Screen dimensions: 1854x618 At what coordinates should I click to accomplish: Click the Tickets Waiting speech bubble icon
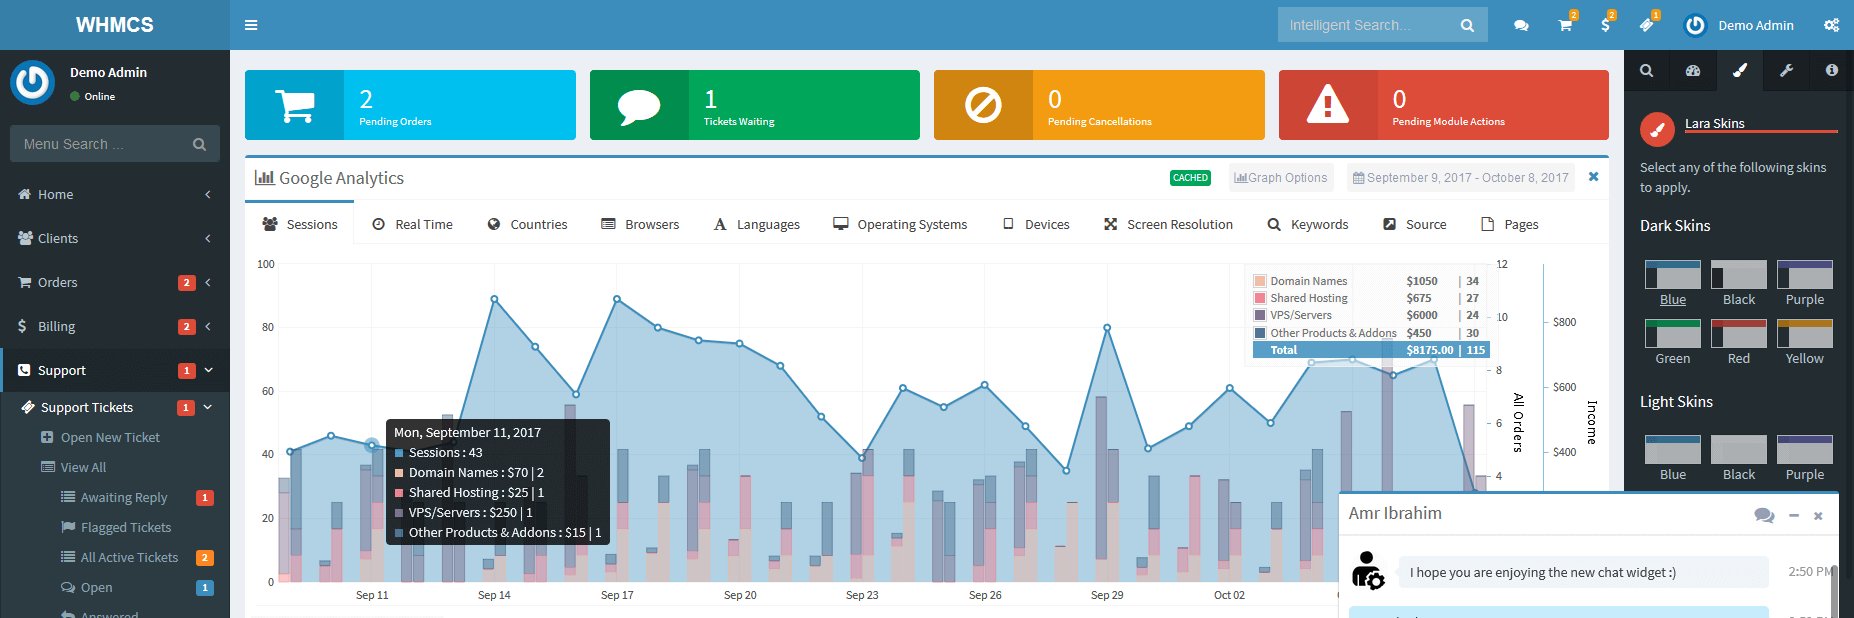point(639,105)
